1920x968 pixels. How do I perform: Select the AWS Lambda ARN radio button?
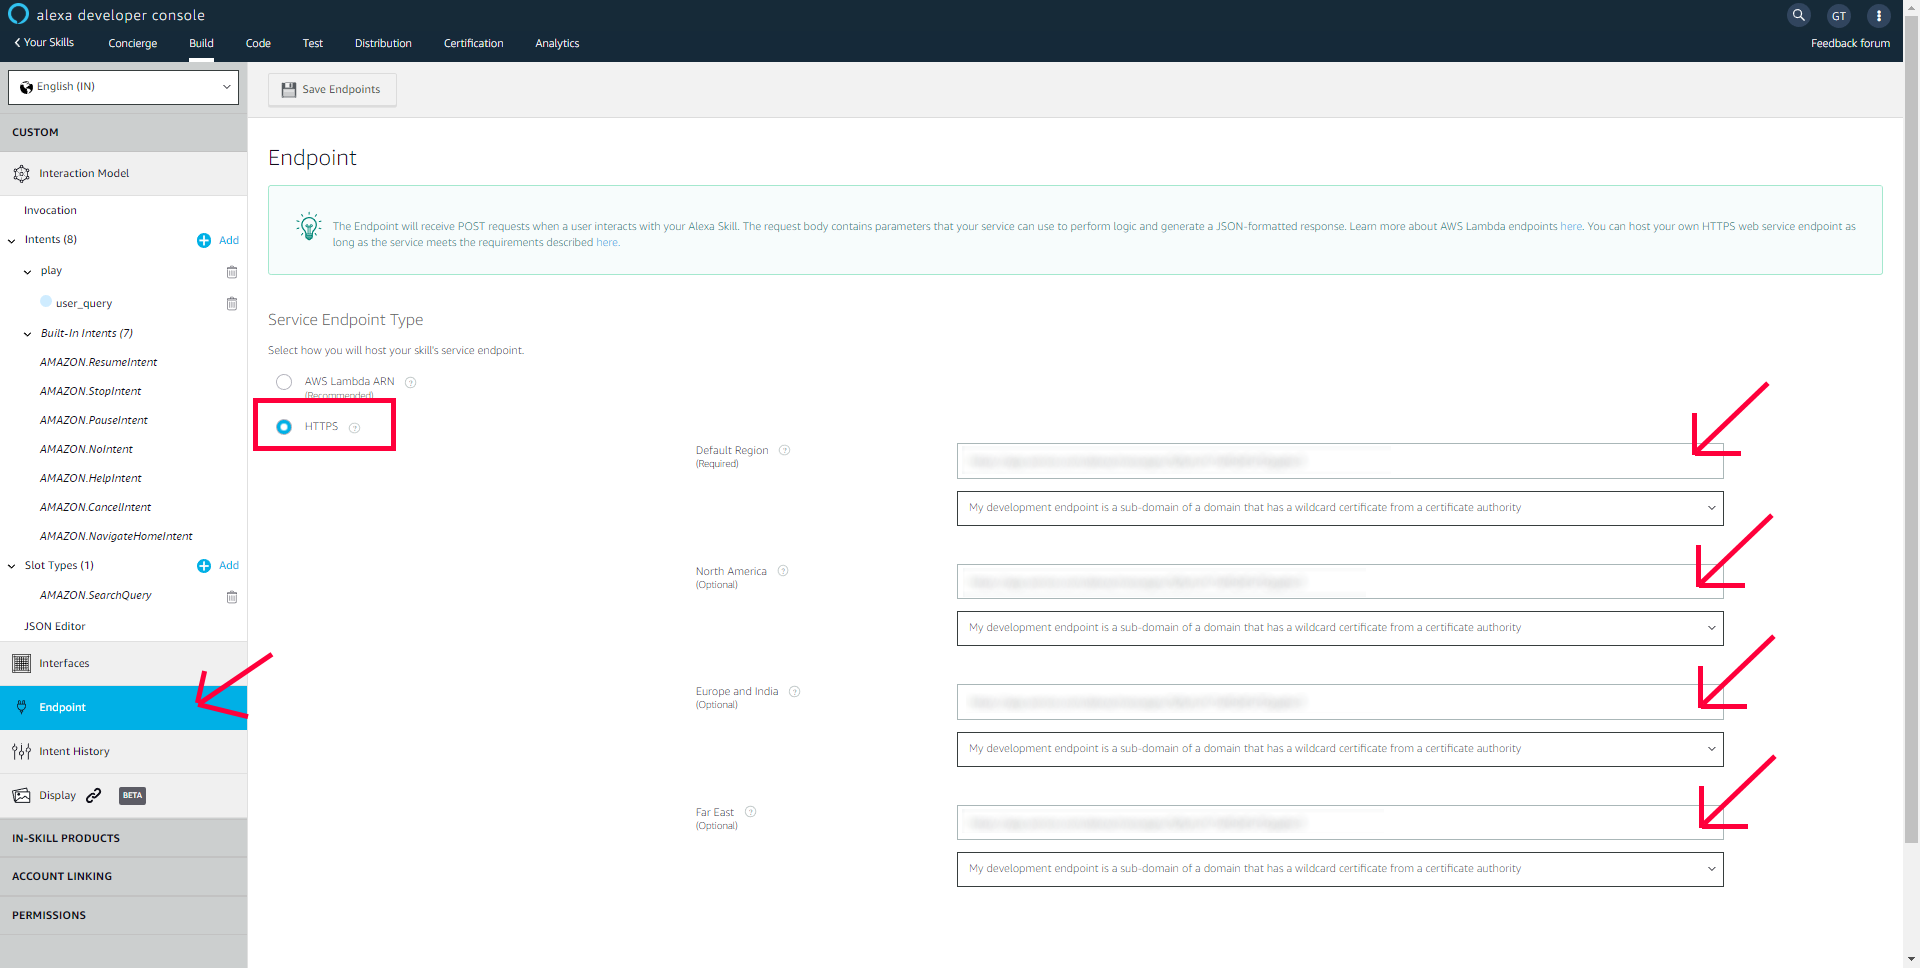(284, 382)
